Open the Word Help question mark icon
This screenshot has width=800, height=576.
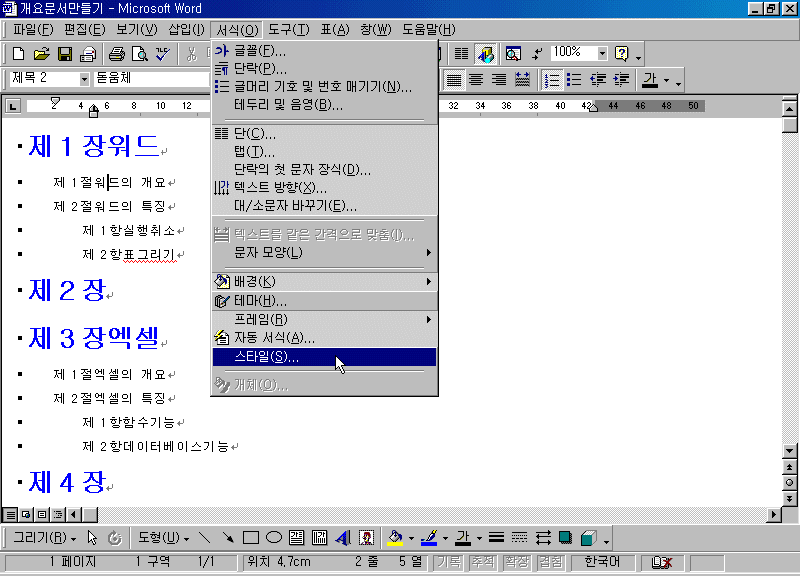[x=621, y=54]
